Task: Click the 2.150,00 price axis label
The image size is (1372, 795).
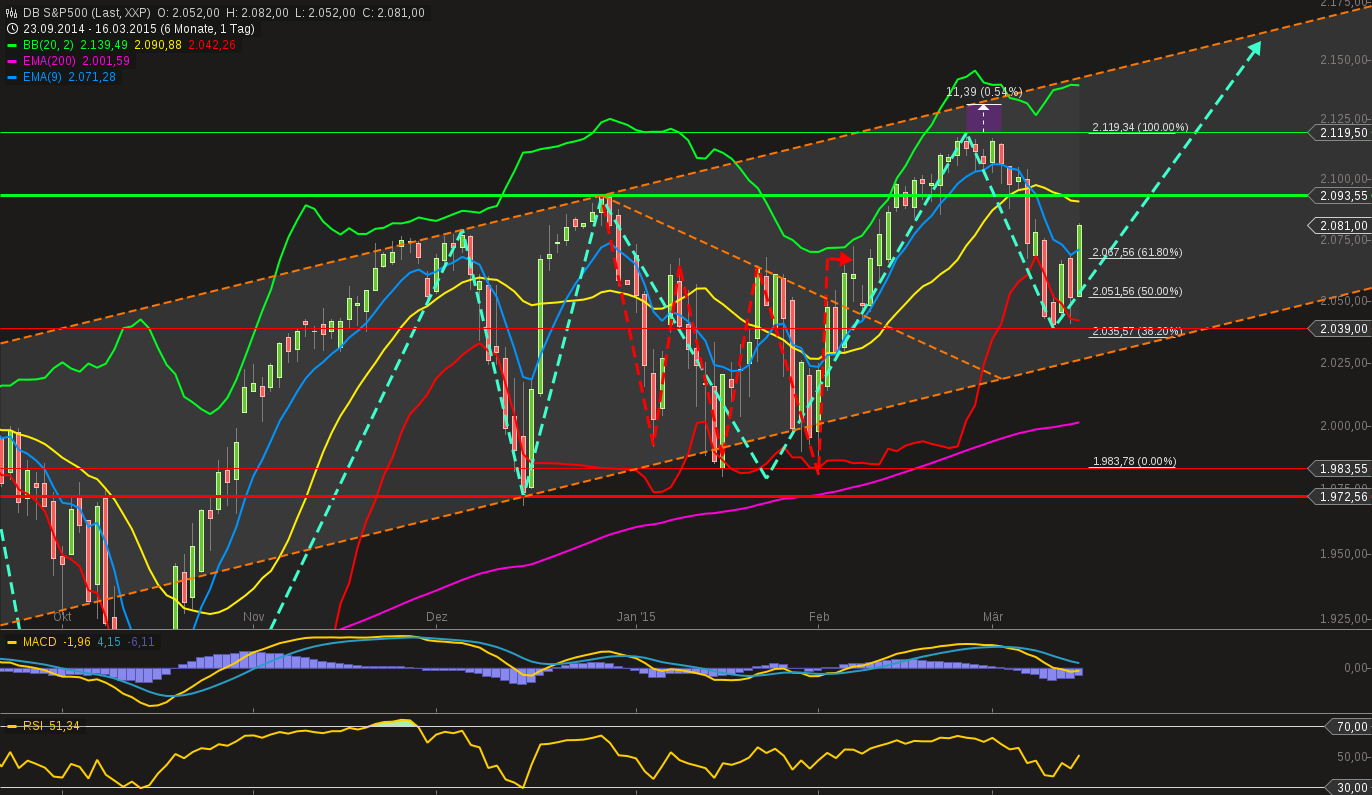Action: (x=1344, y=60)
